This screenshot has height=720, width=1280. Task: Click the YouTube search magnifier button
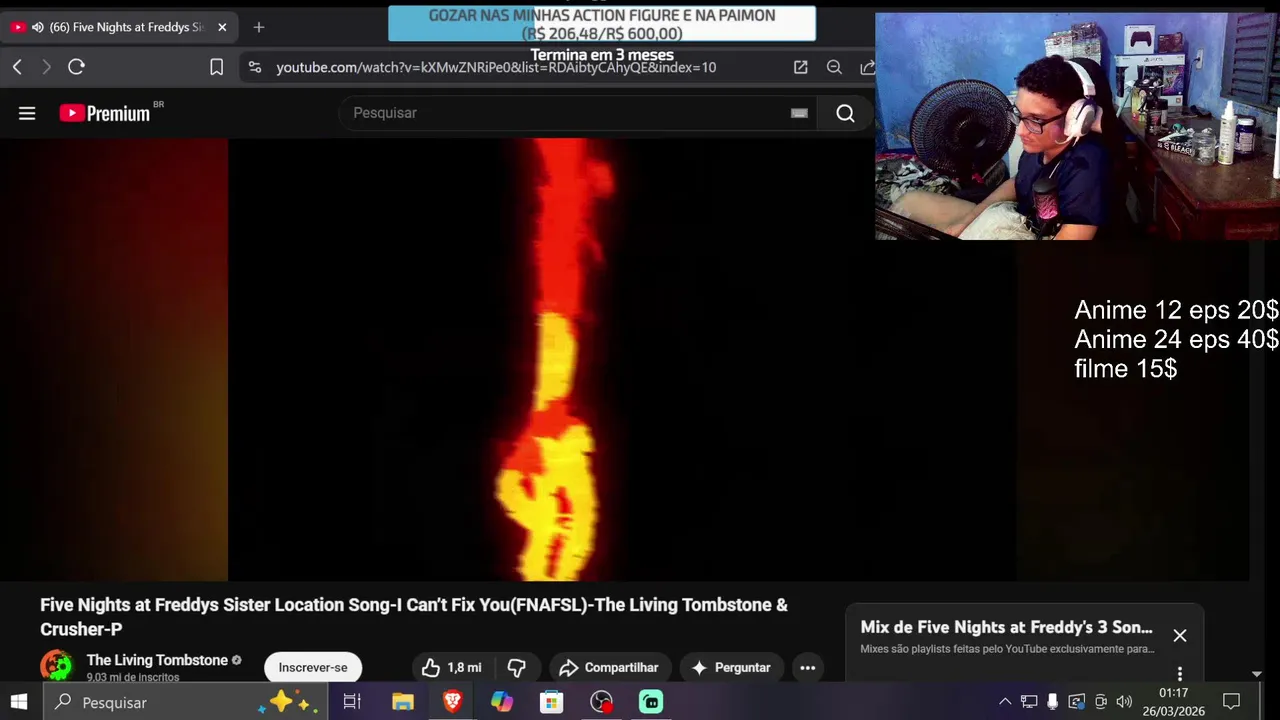[x=845, y=113]
